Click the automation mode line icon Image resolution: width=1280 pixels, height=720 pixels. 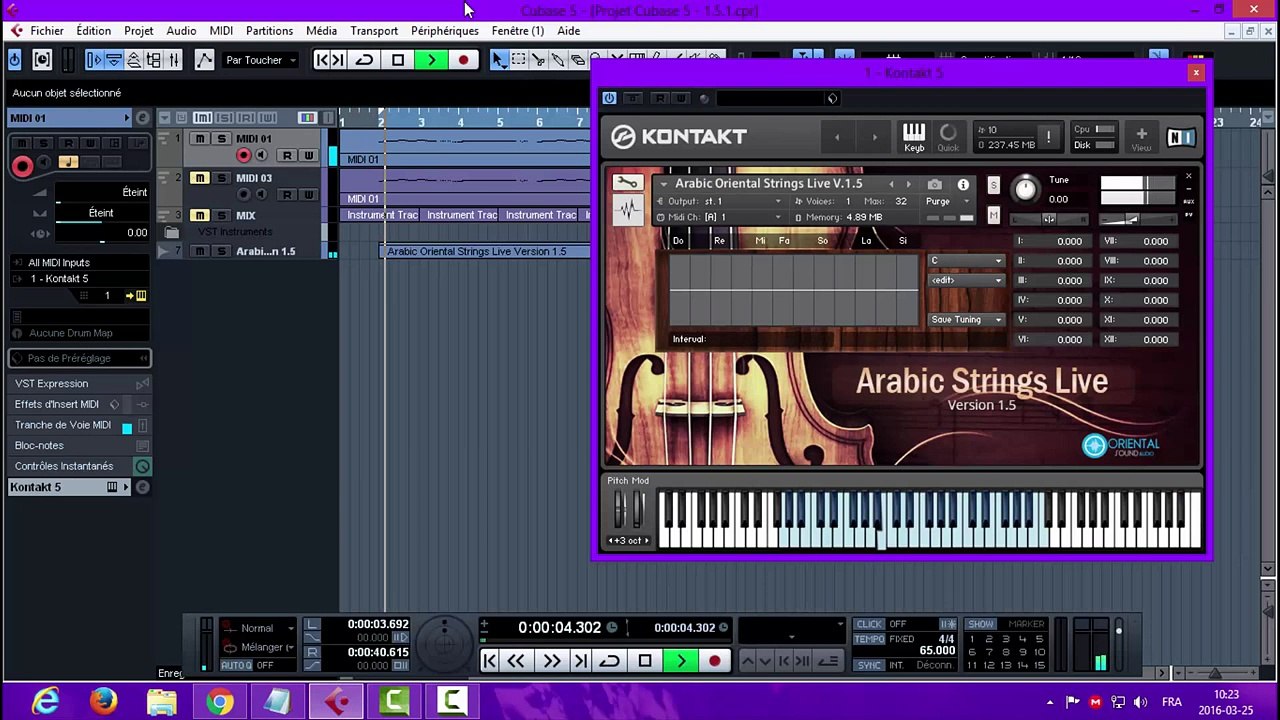204,60
